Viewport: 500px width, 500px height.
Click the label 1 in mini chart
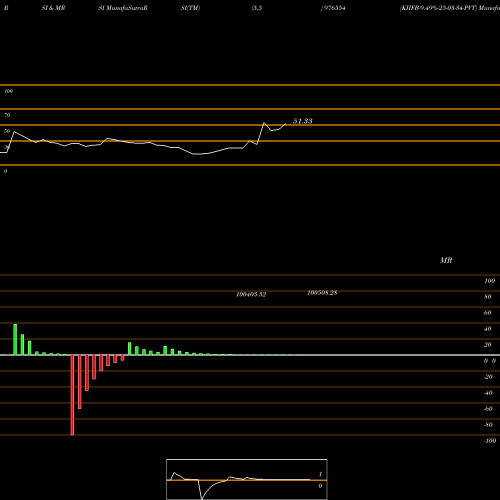(320, 474)
